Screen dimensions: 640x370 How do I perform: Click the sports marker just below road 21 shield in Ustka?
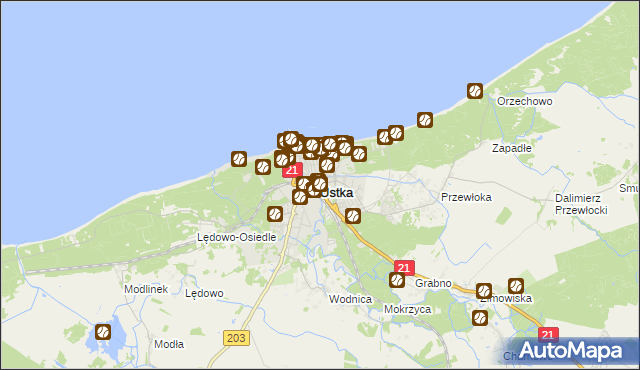point(303,184)
